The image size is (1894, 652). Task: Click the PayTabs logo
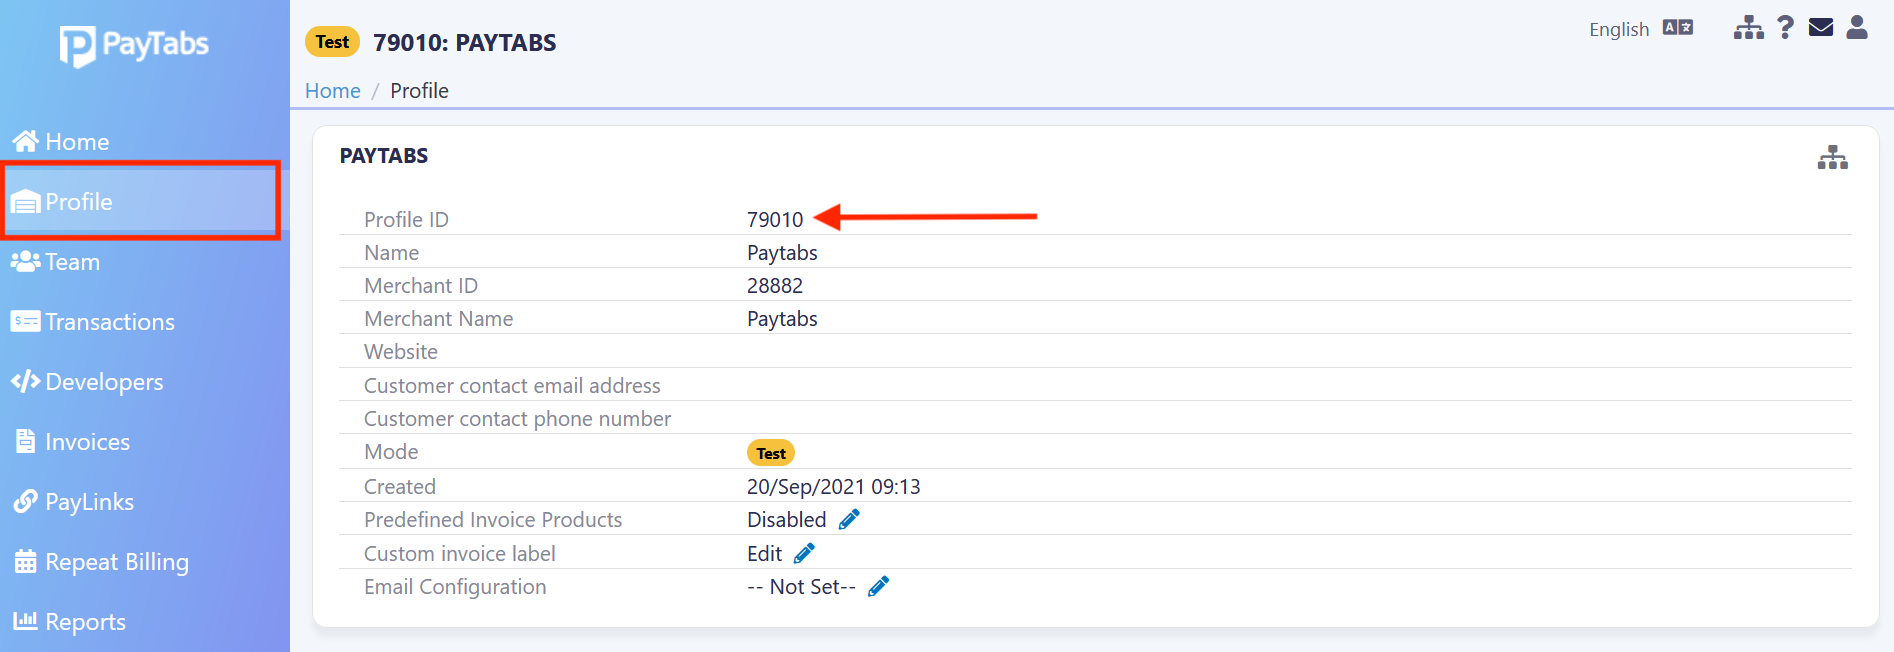click(x=134, y=46)
